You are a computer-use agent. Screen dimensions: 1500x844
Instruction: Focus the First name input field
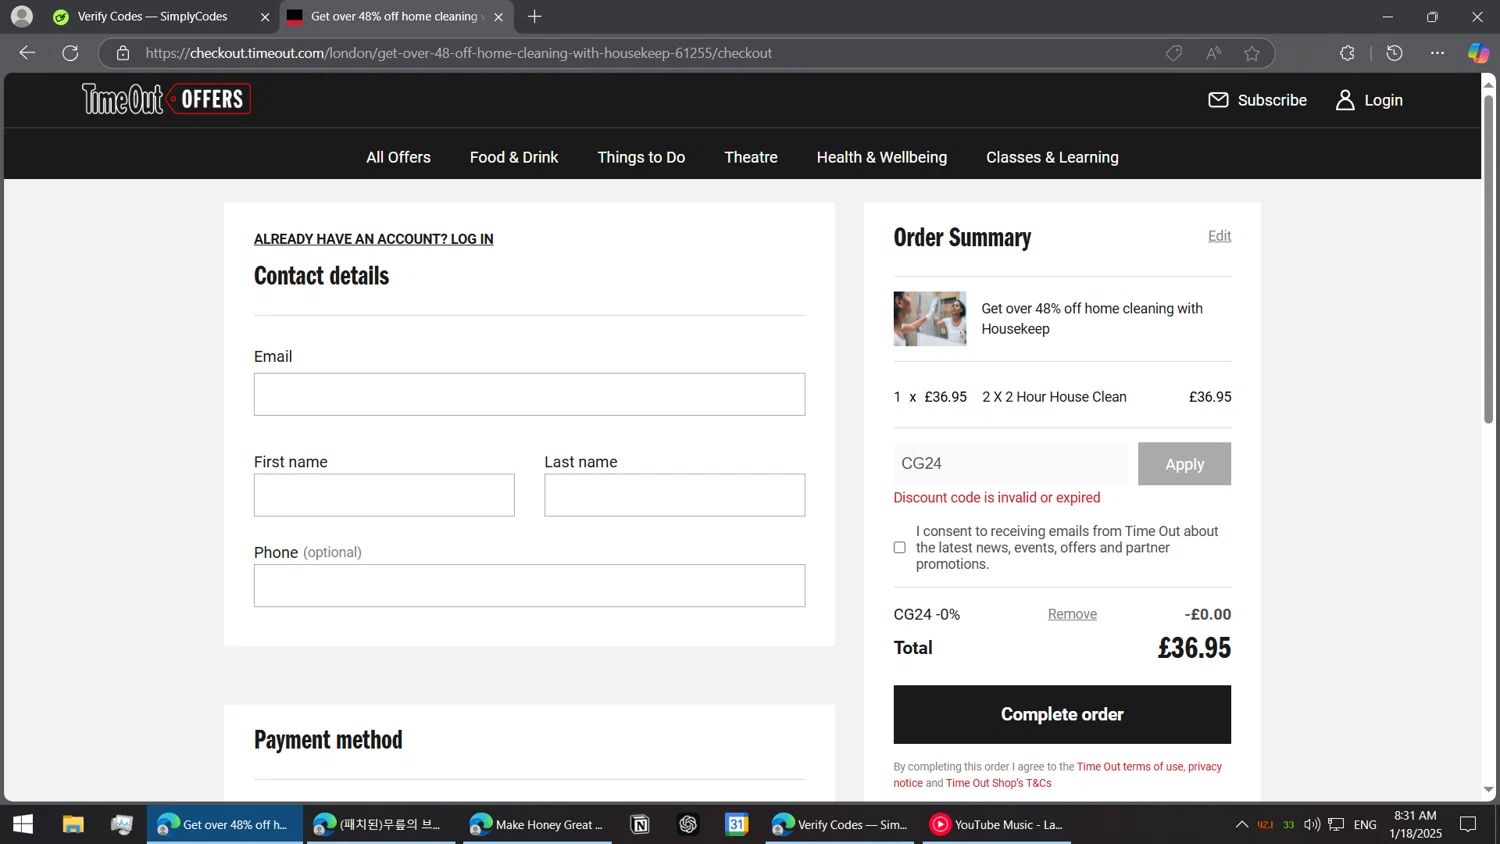tap(384, 495)
